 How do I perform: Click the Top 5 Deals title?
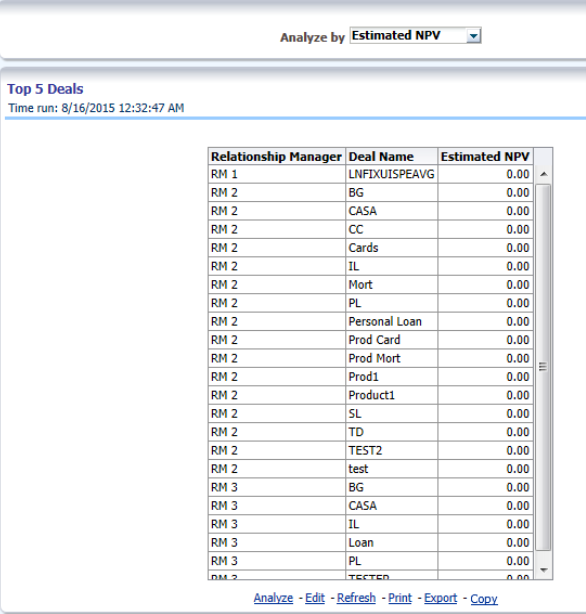click(45, 89)
